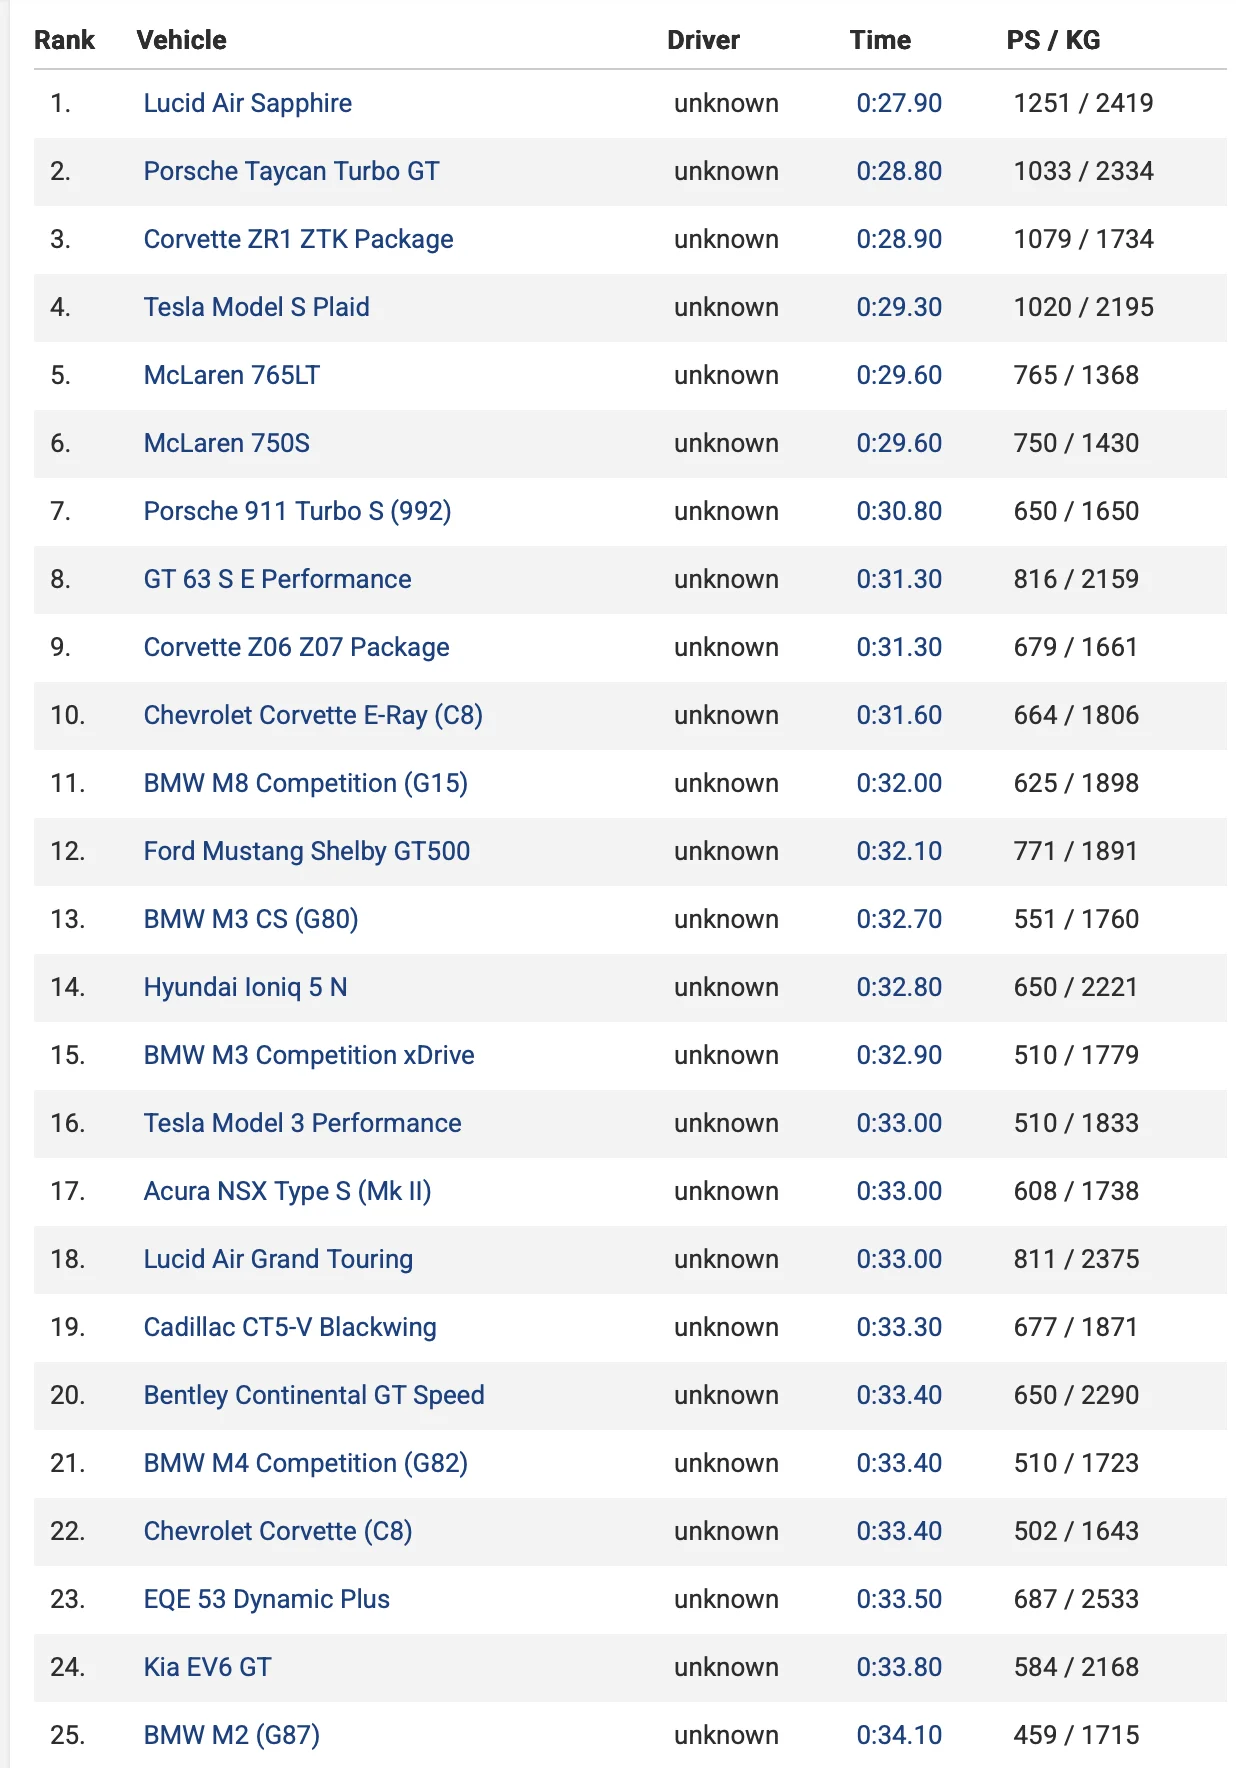Click the 0:34.10 lap time

899,1735
